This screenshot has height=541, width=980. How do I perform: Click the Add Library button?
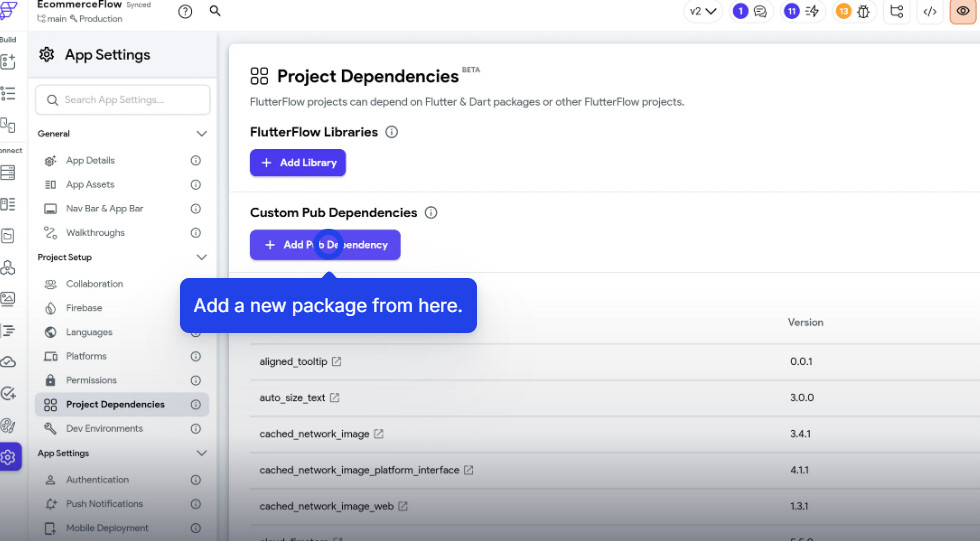click(298, 162)
